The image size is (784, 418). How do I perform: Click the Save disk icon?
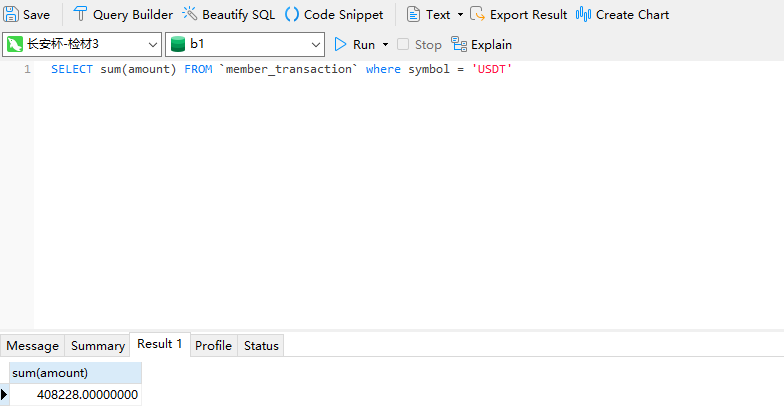[x=12, y=15]
